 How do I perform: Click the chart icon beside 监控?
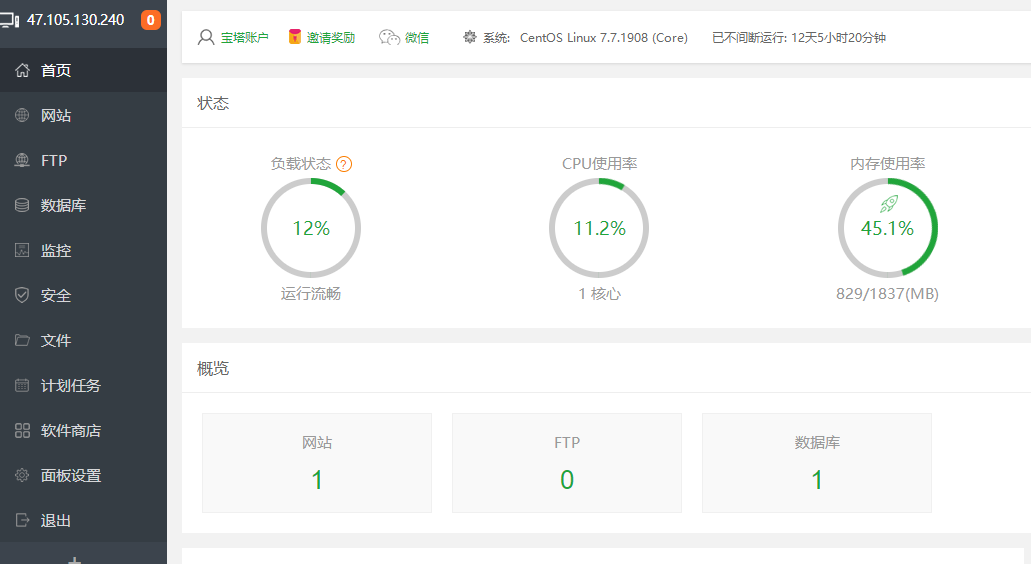pyautogui.click(x=22, y=250)
